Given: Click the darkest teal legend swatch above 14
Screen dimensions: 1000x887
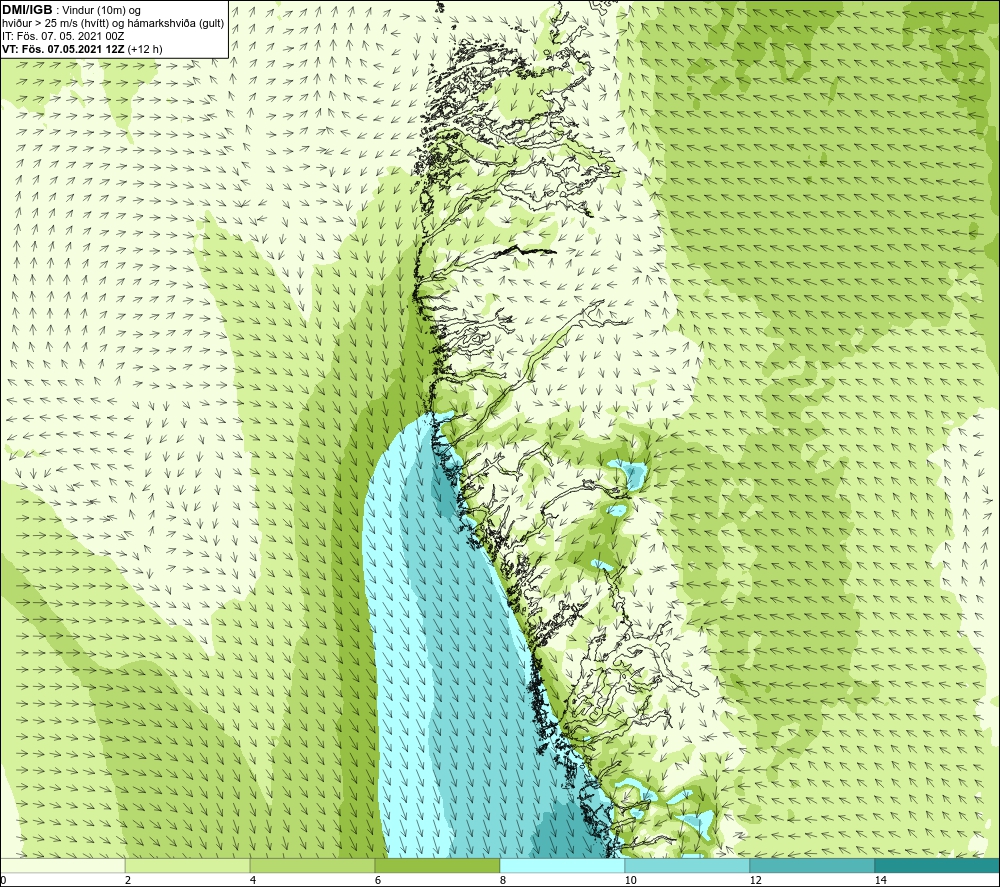Looking at the screenshot, I should 937,865.
